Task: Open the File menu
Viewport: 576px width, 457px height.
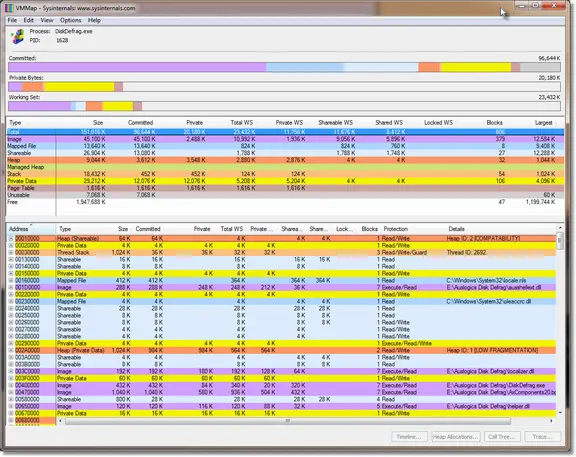Action: pyautogui.click(x=12, y=20)
